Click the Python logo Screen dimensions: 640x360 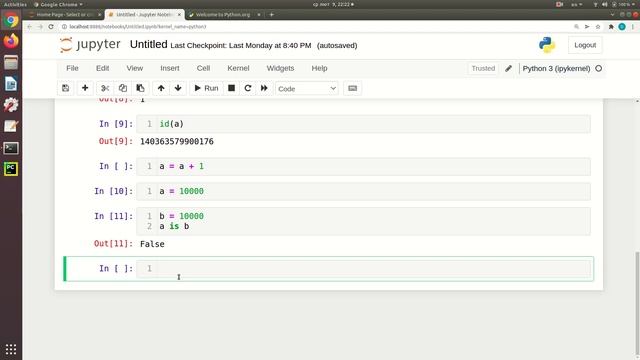[x=547, y=45]
